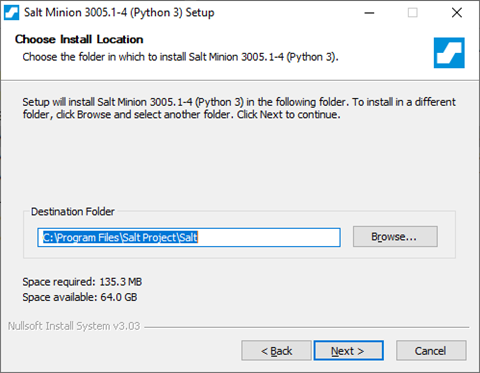Click inside the Destination Folder path field
The image size is (480, 373).
tap(189, 237)
